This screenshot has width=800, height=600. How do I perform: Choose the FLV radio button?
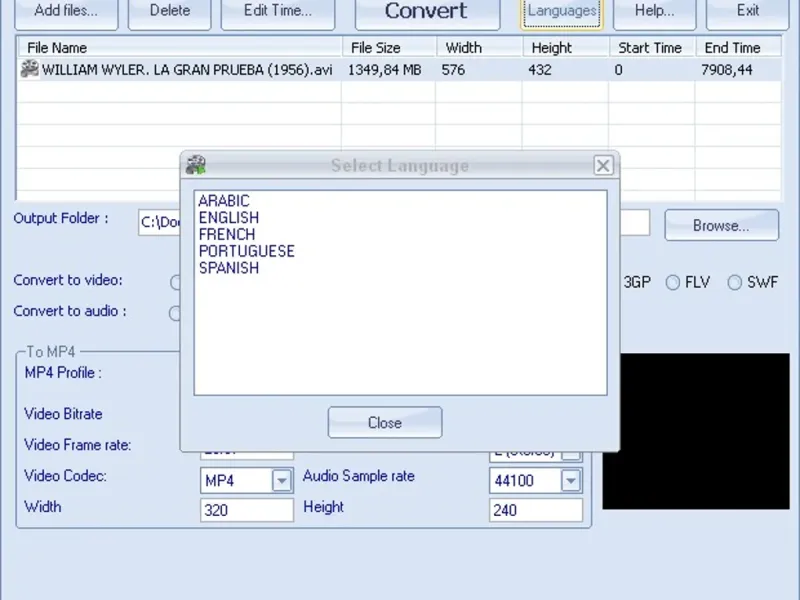coord(673,282)
